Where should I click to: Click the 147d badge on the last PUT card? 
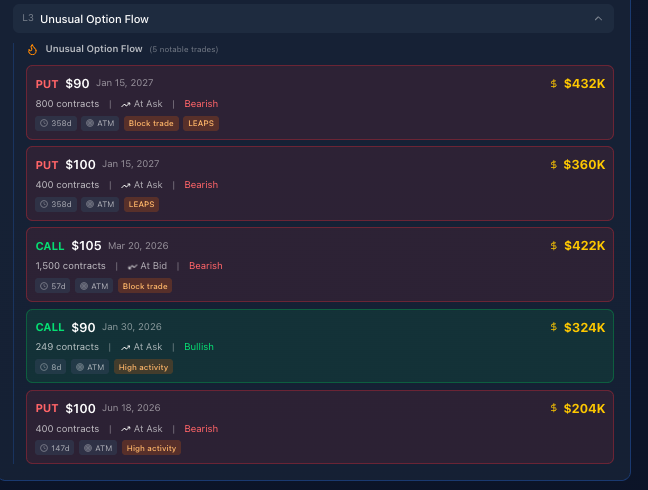coord(54,448)
